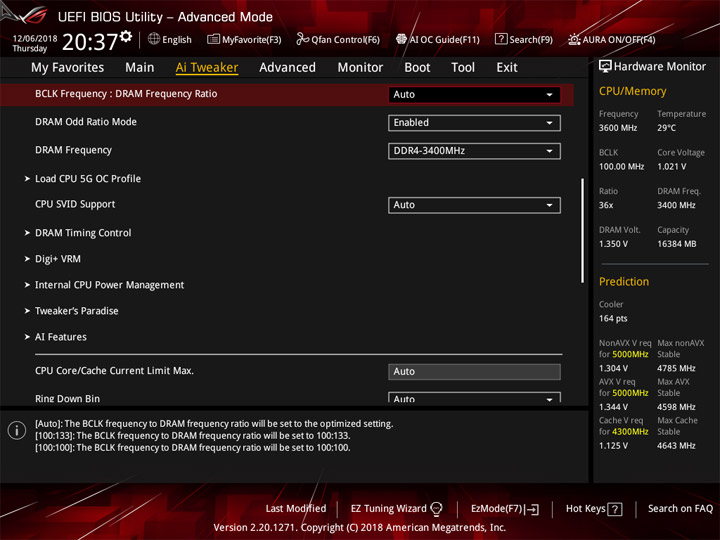This screenshot has height=540, width=720.
Task: Switch to My Favorites tab
Action: click(68, 68)
